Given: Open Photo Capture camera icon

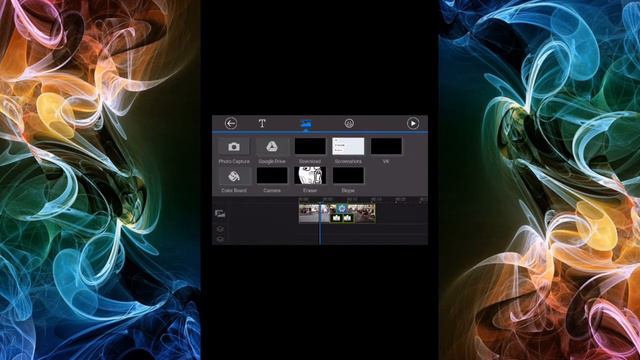Looking at the screenshot, I should point(234,146).
